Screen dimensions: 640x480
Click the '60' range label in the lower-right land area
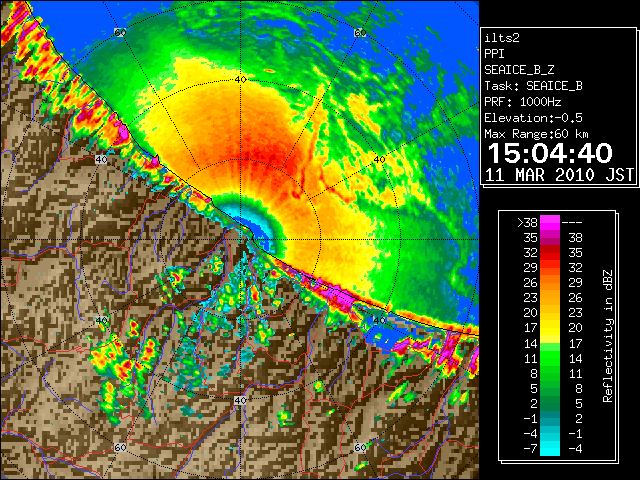point(360,447)
